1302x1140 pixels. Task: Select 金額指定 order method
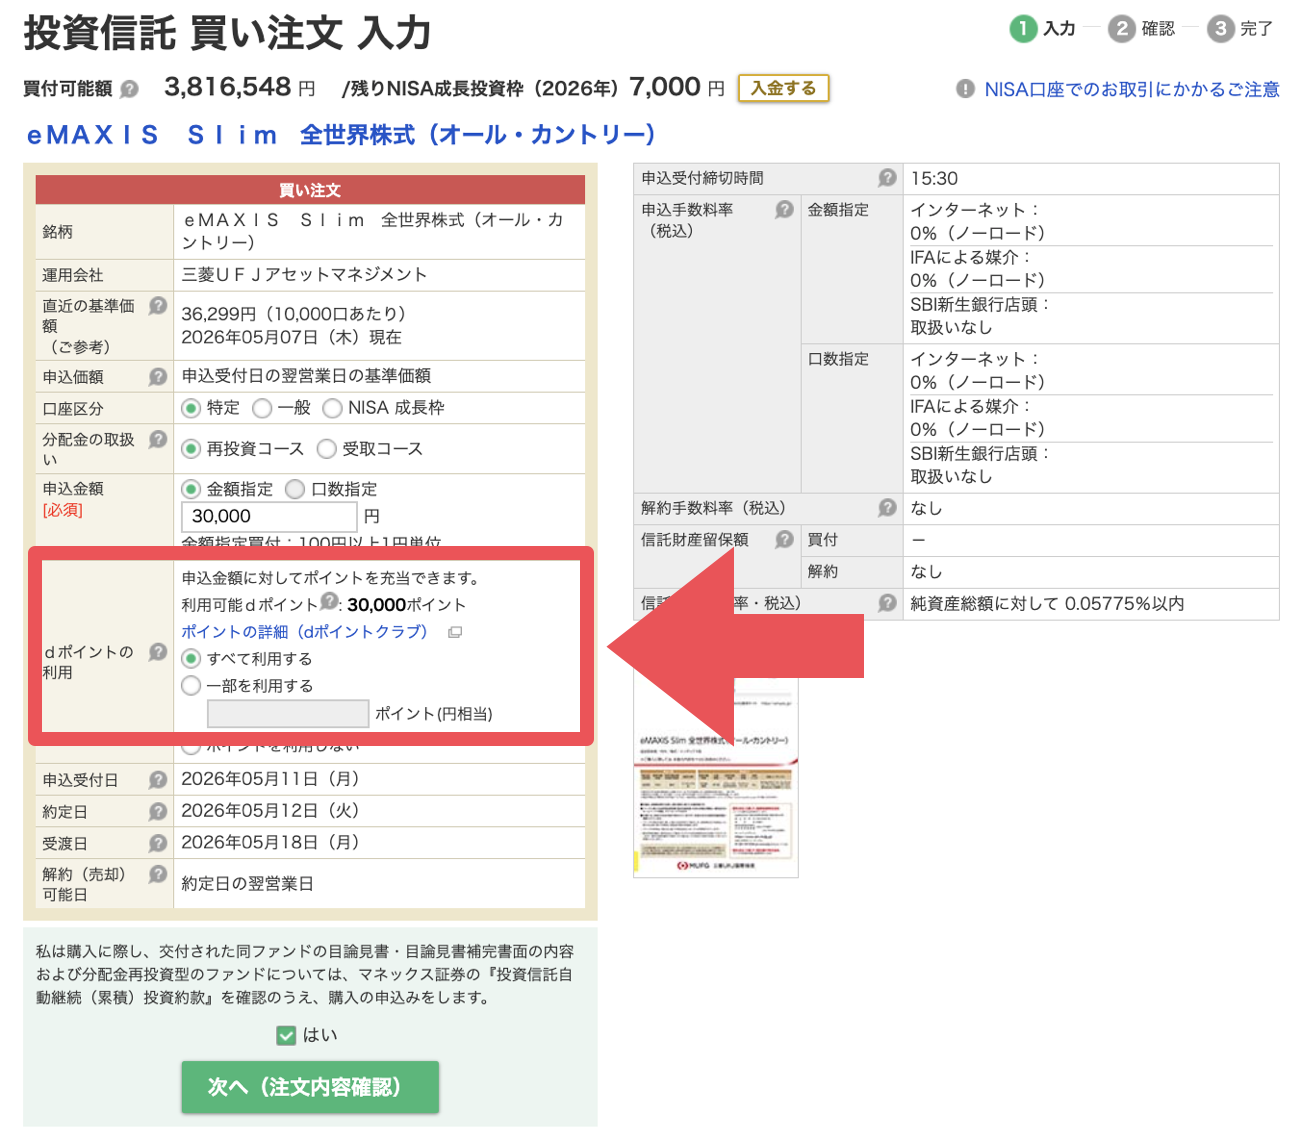pyautogui.click(x=191, y=489)
